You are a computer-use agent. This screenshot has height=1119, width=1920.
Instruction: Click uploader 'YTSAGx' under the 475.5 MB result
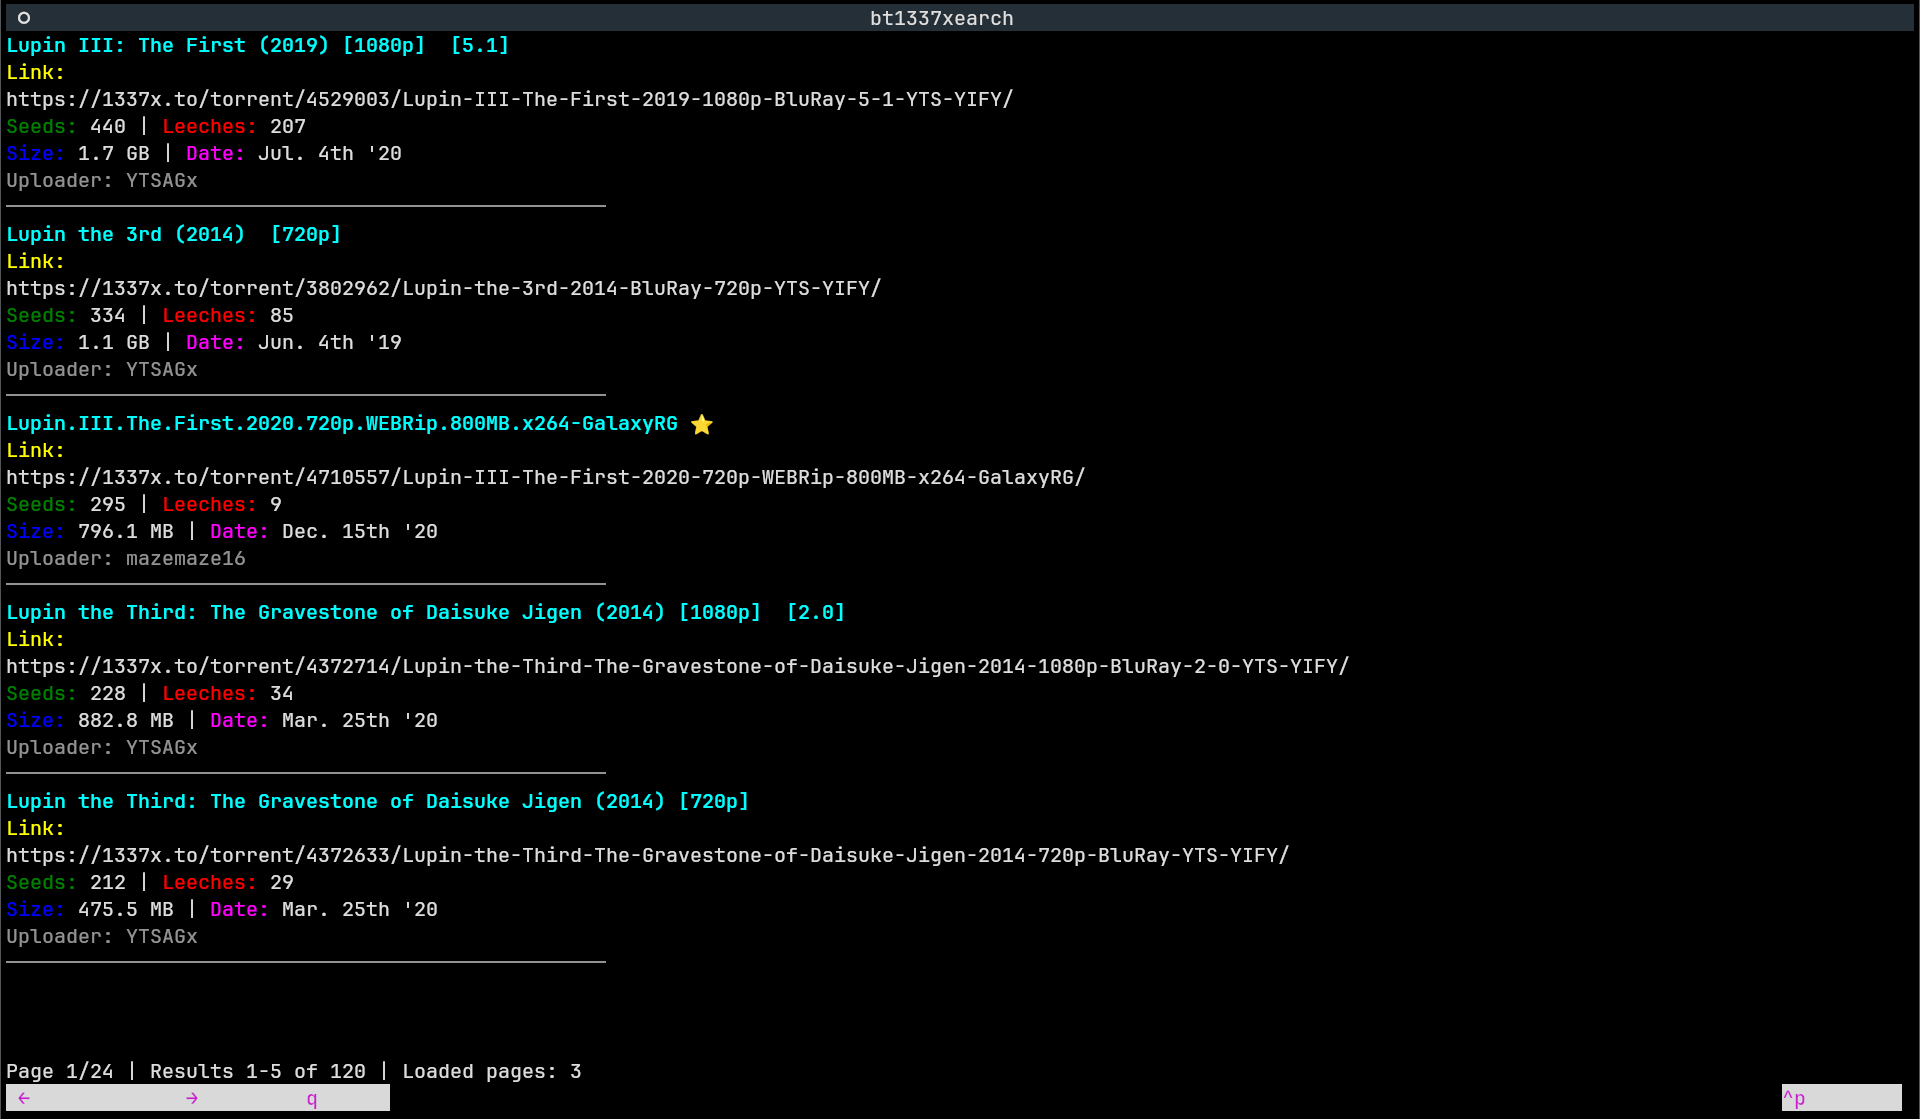162,936
